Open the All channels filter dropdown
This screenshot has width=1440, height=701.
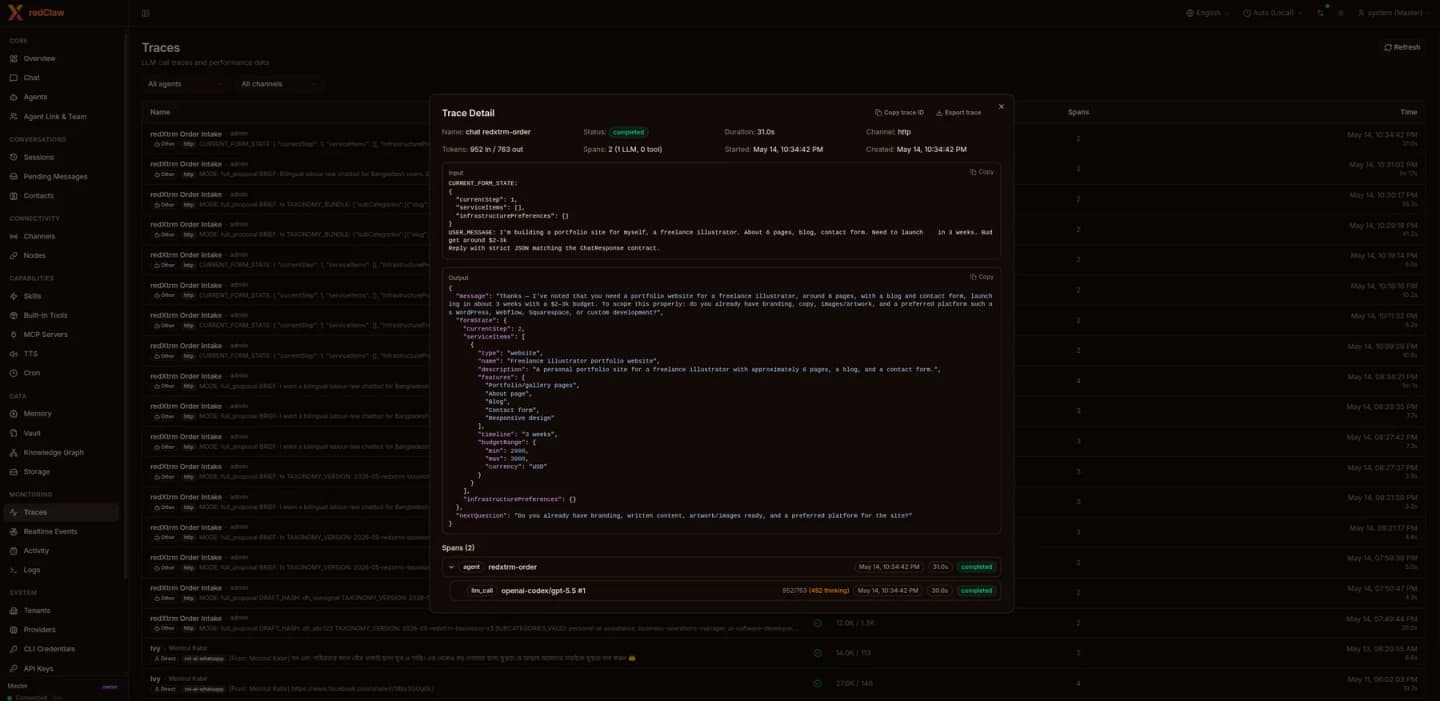point(280,84)
